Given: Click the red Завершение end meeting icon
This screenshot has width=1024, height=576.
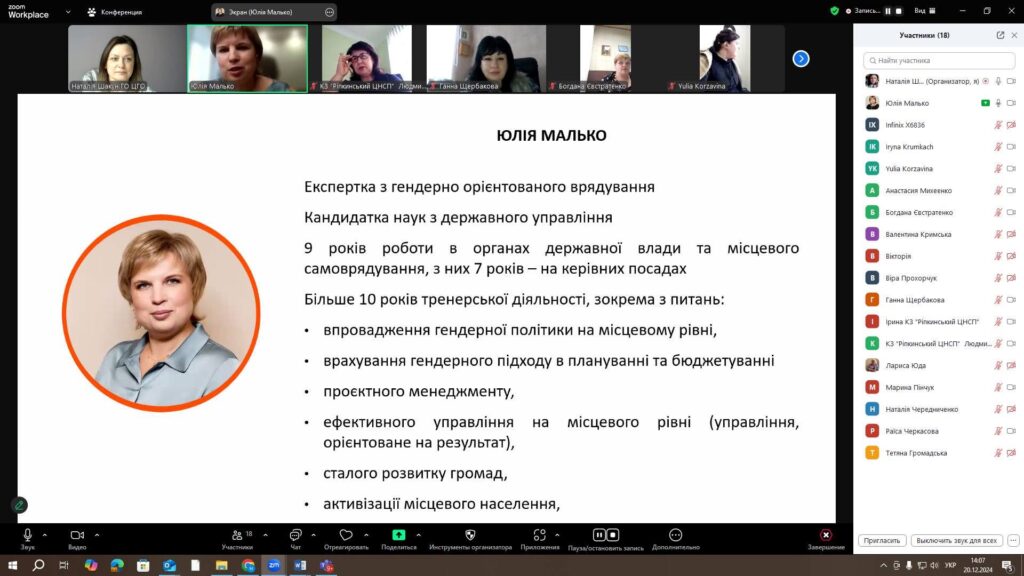Looking at the screenshot, I should pos(826,535).
